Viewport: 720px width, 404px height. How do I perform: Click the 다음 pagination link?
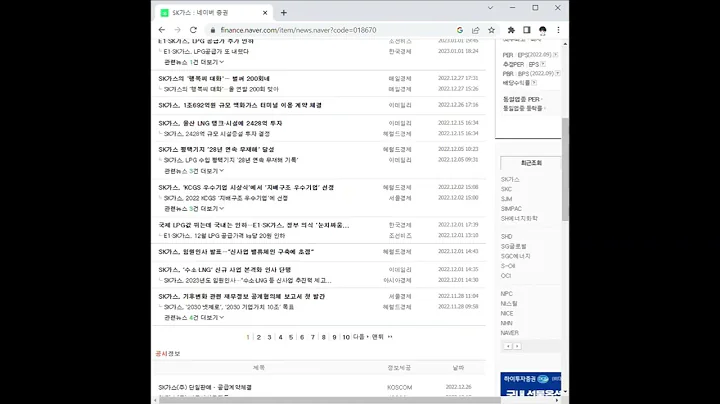click(x=361, y=337)
